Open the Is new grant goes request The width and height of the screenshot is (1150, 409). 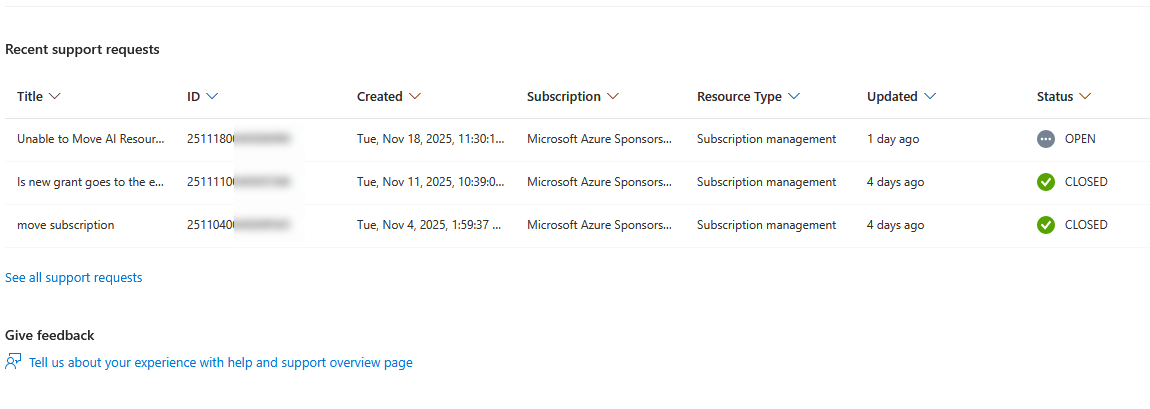coord(90,182)
